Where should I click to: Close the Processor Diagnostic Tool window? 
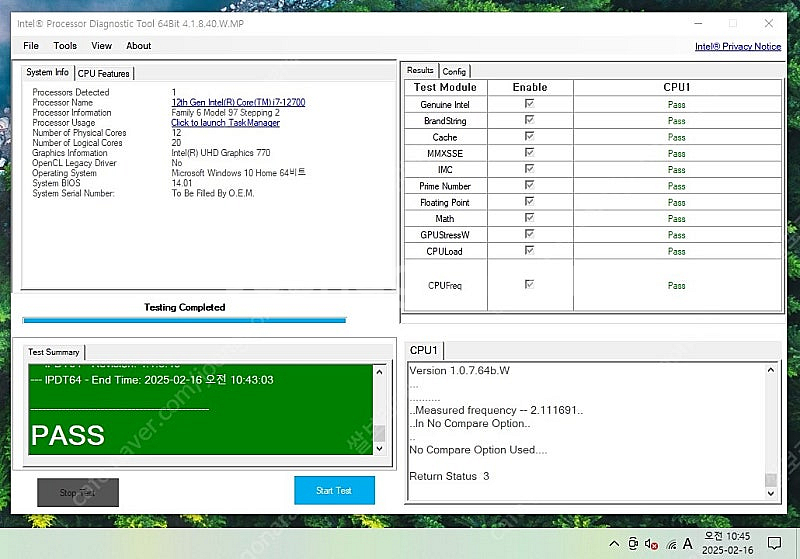tap(769, 23)
